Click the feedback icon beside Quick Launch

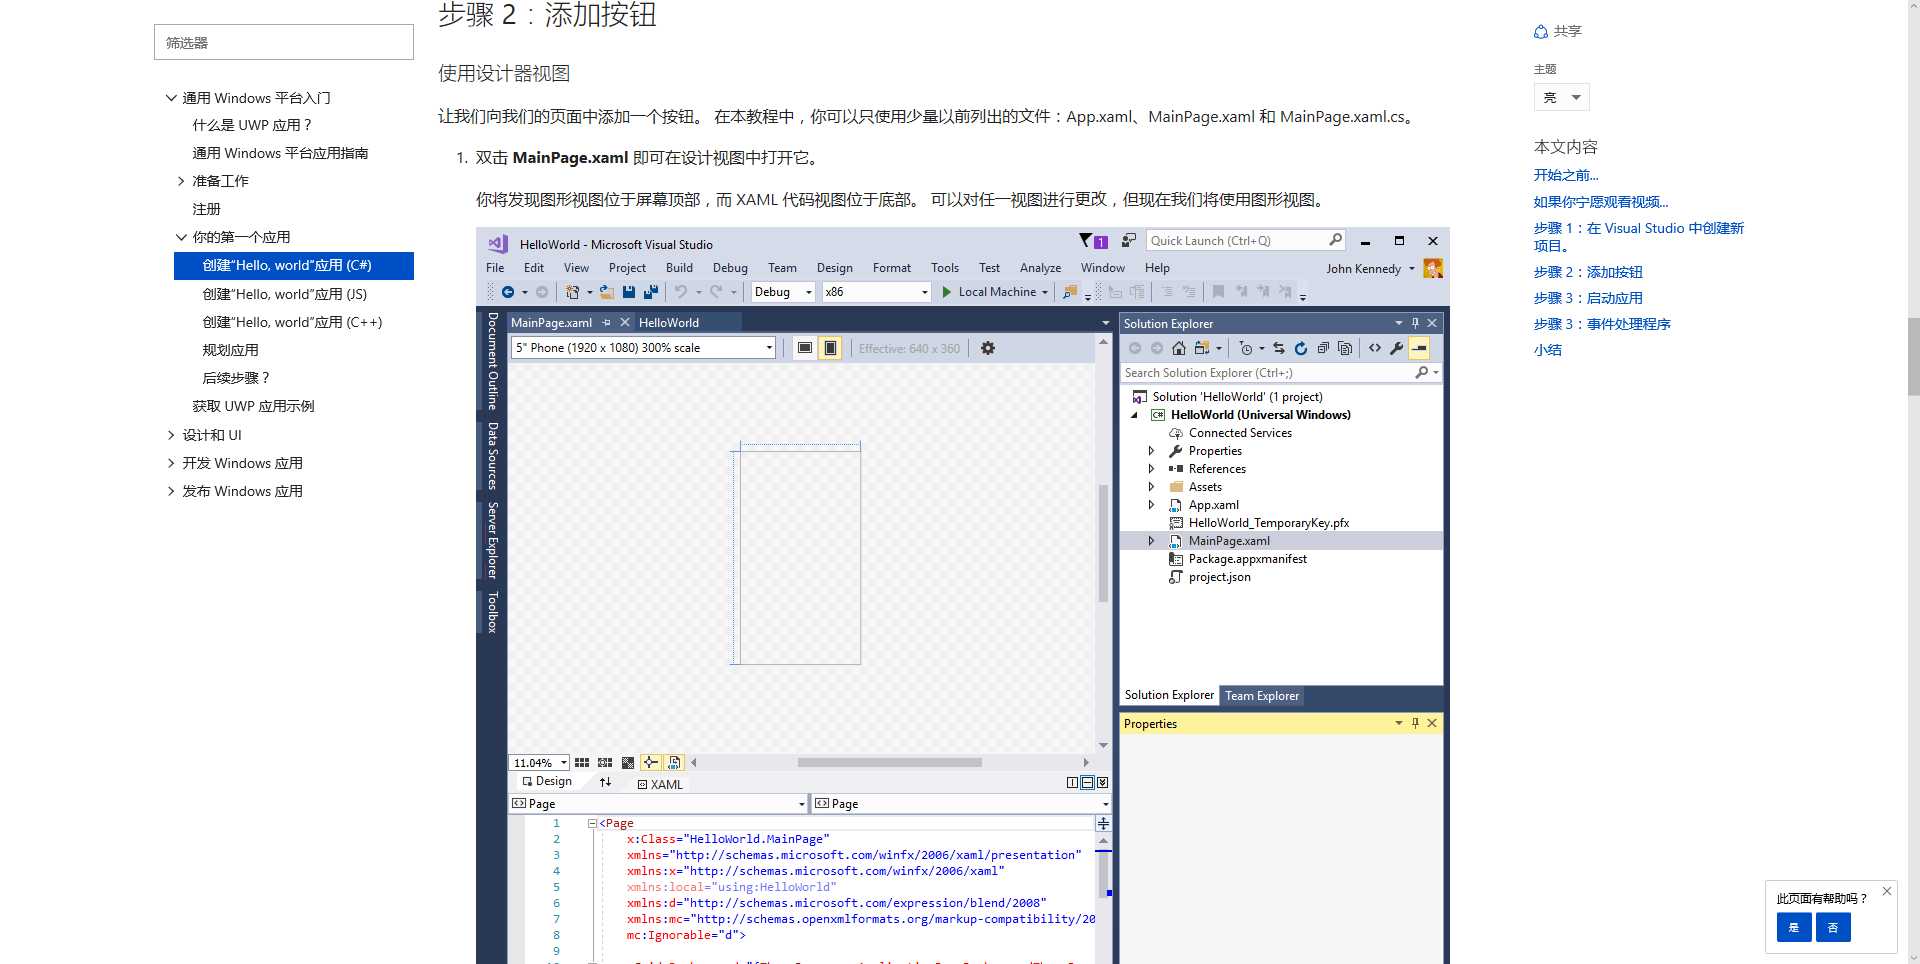[1129, 241]
